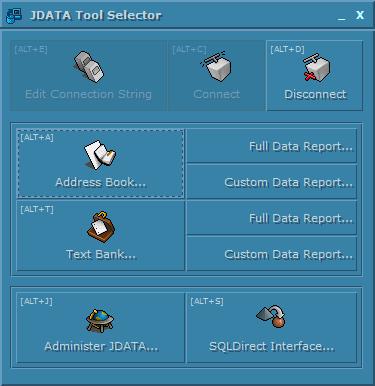Click the SQLDirect Interface... label
Screen dimensions: 375x386
point(271,346)
